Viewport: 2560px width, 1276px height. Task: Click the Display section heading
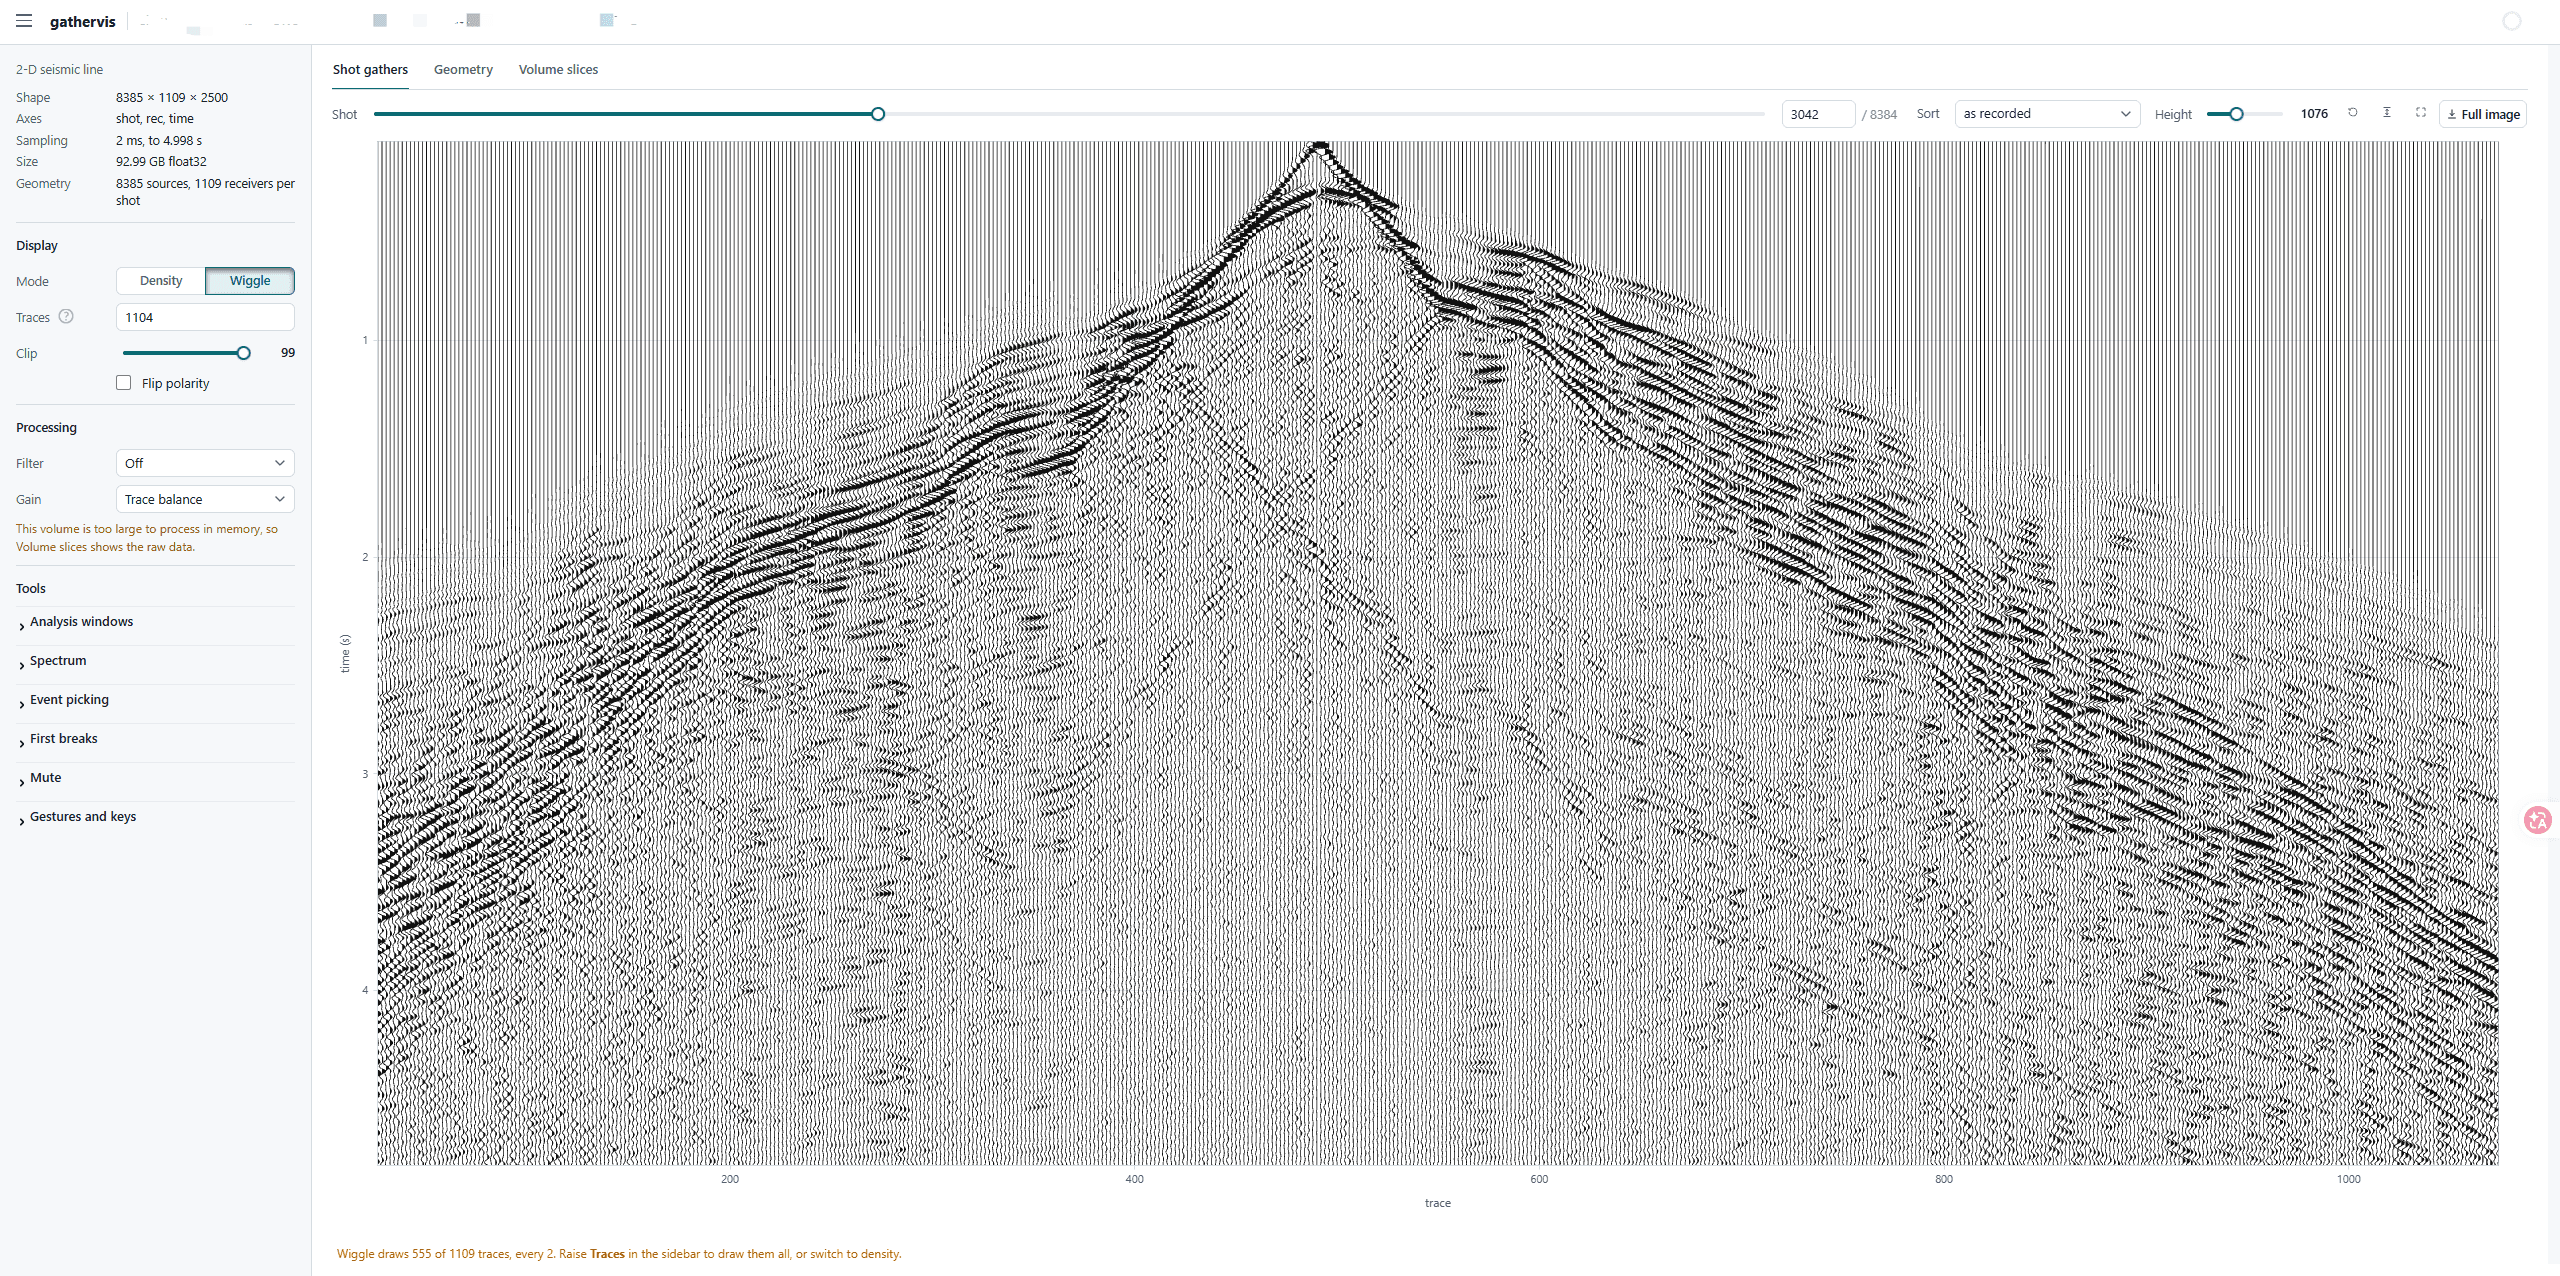click(37, 246)
